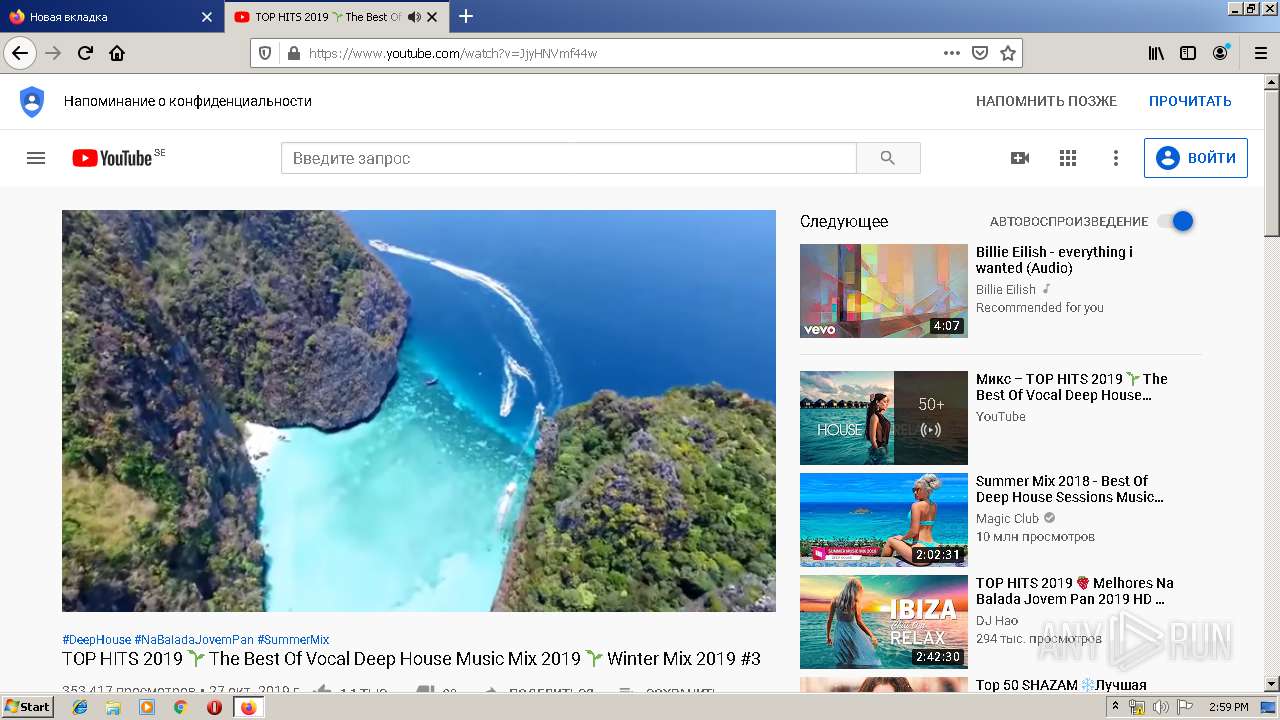Open TOP HITS 2019 Melhores Na Balada title
1280x720 pixels.
pyautogui.click(x=1075, y=591)
